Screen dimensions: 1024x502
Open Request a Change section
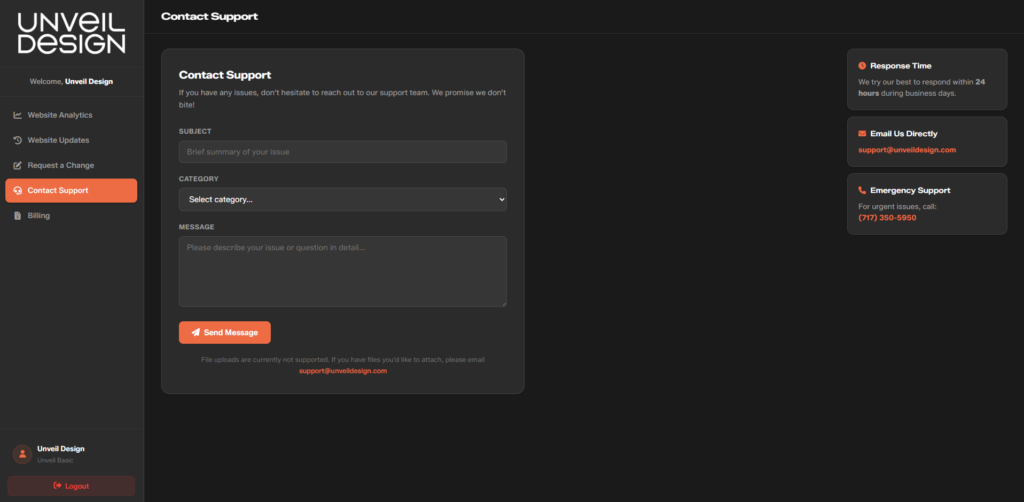click(71, 166)
